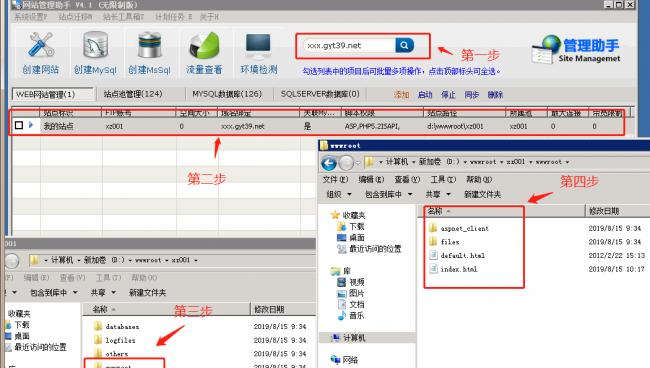Screen dimensions: 650x368
Task: Click the 创建MySql database icon
Action: click(x=95, y=44)
